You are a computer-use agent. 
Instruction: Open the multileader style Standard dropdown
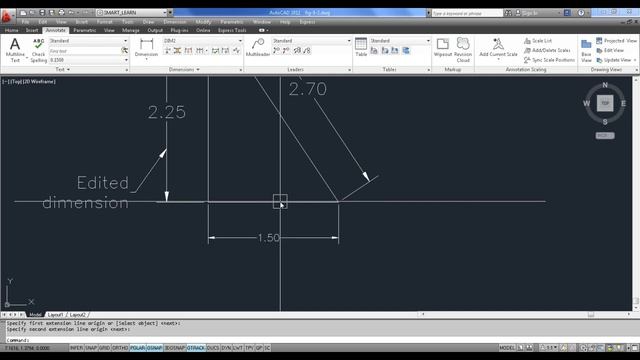coord(311,41)
